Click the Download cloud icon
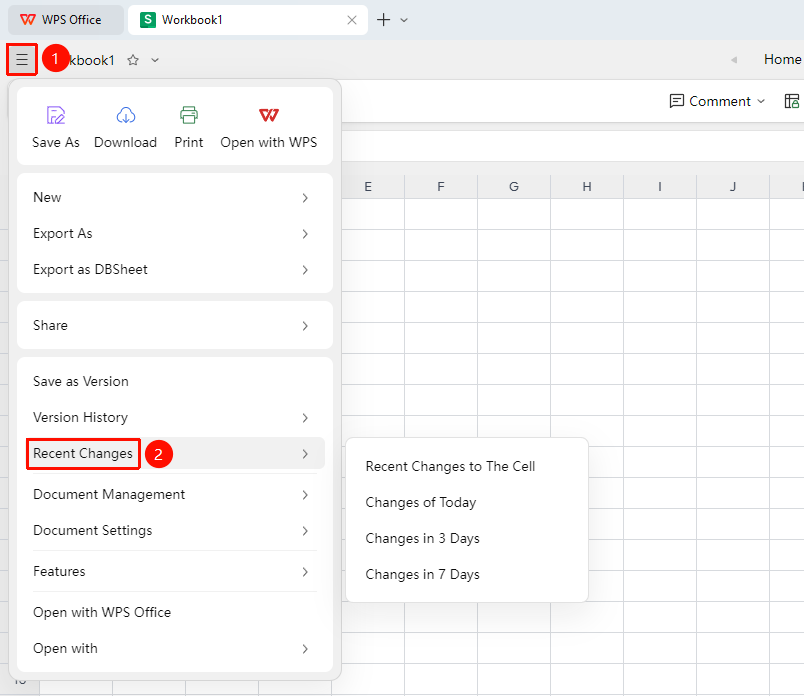The width and height of the screenshot is (804, 696). (126, 115)
